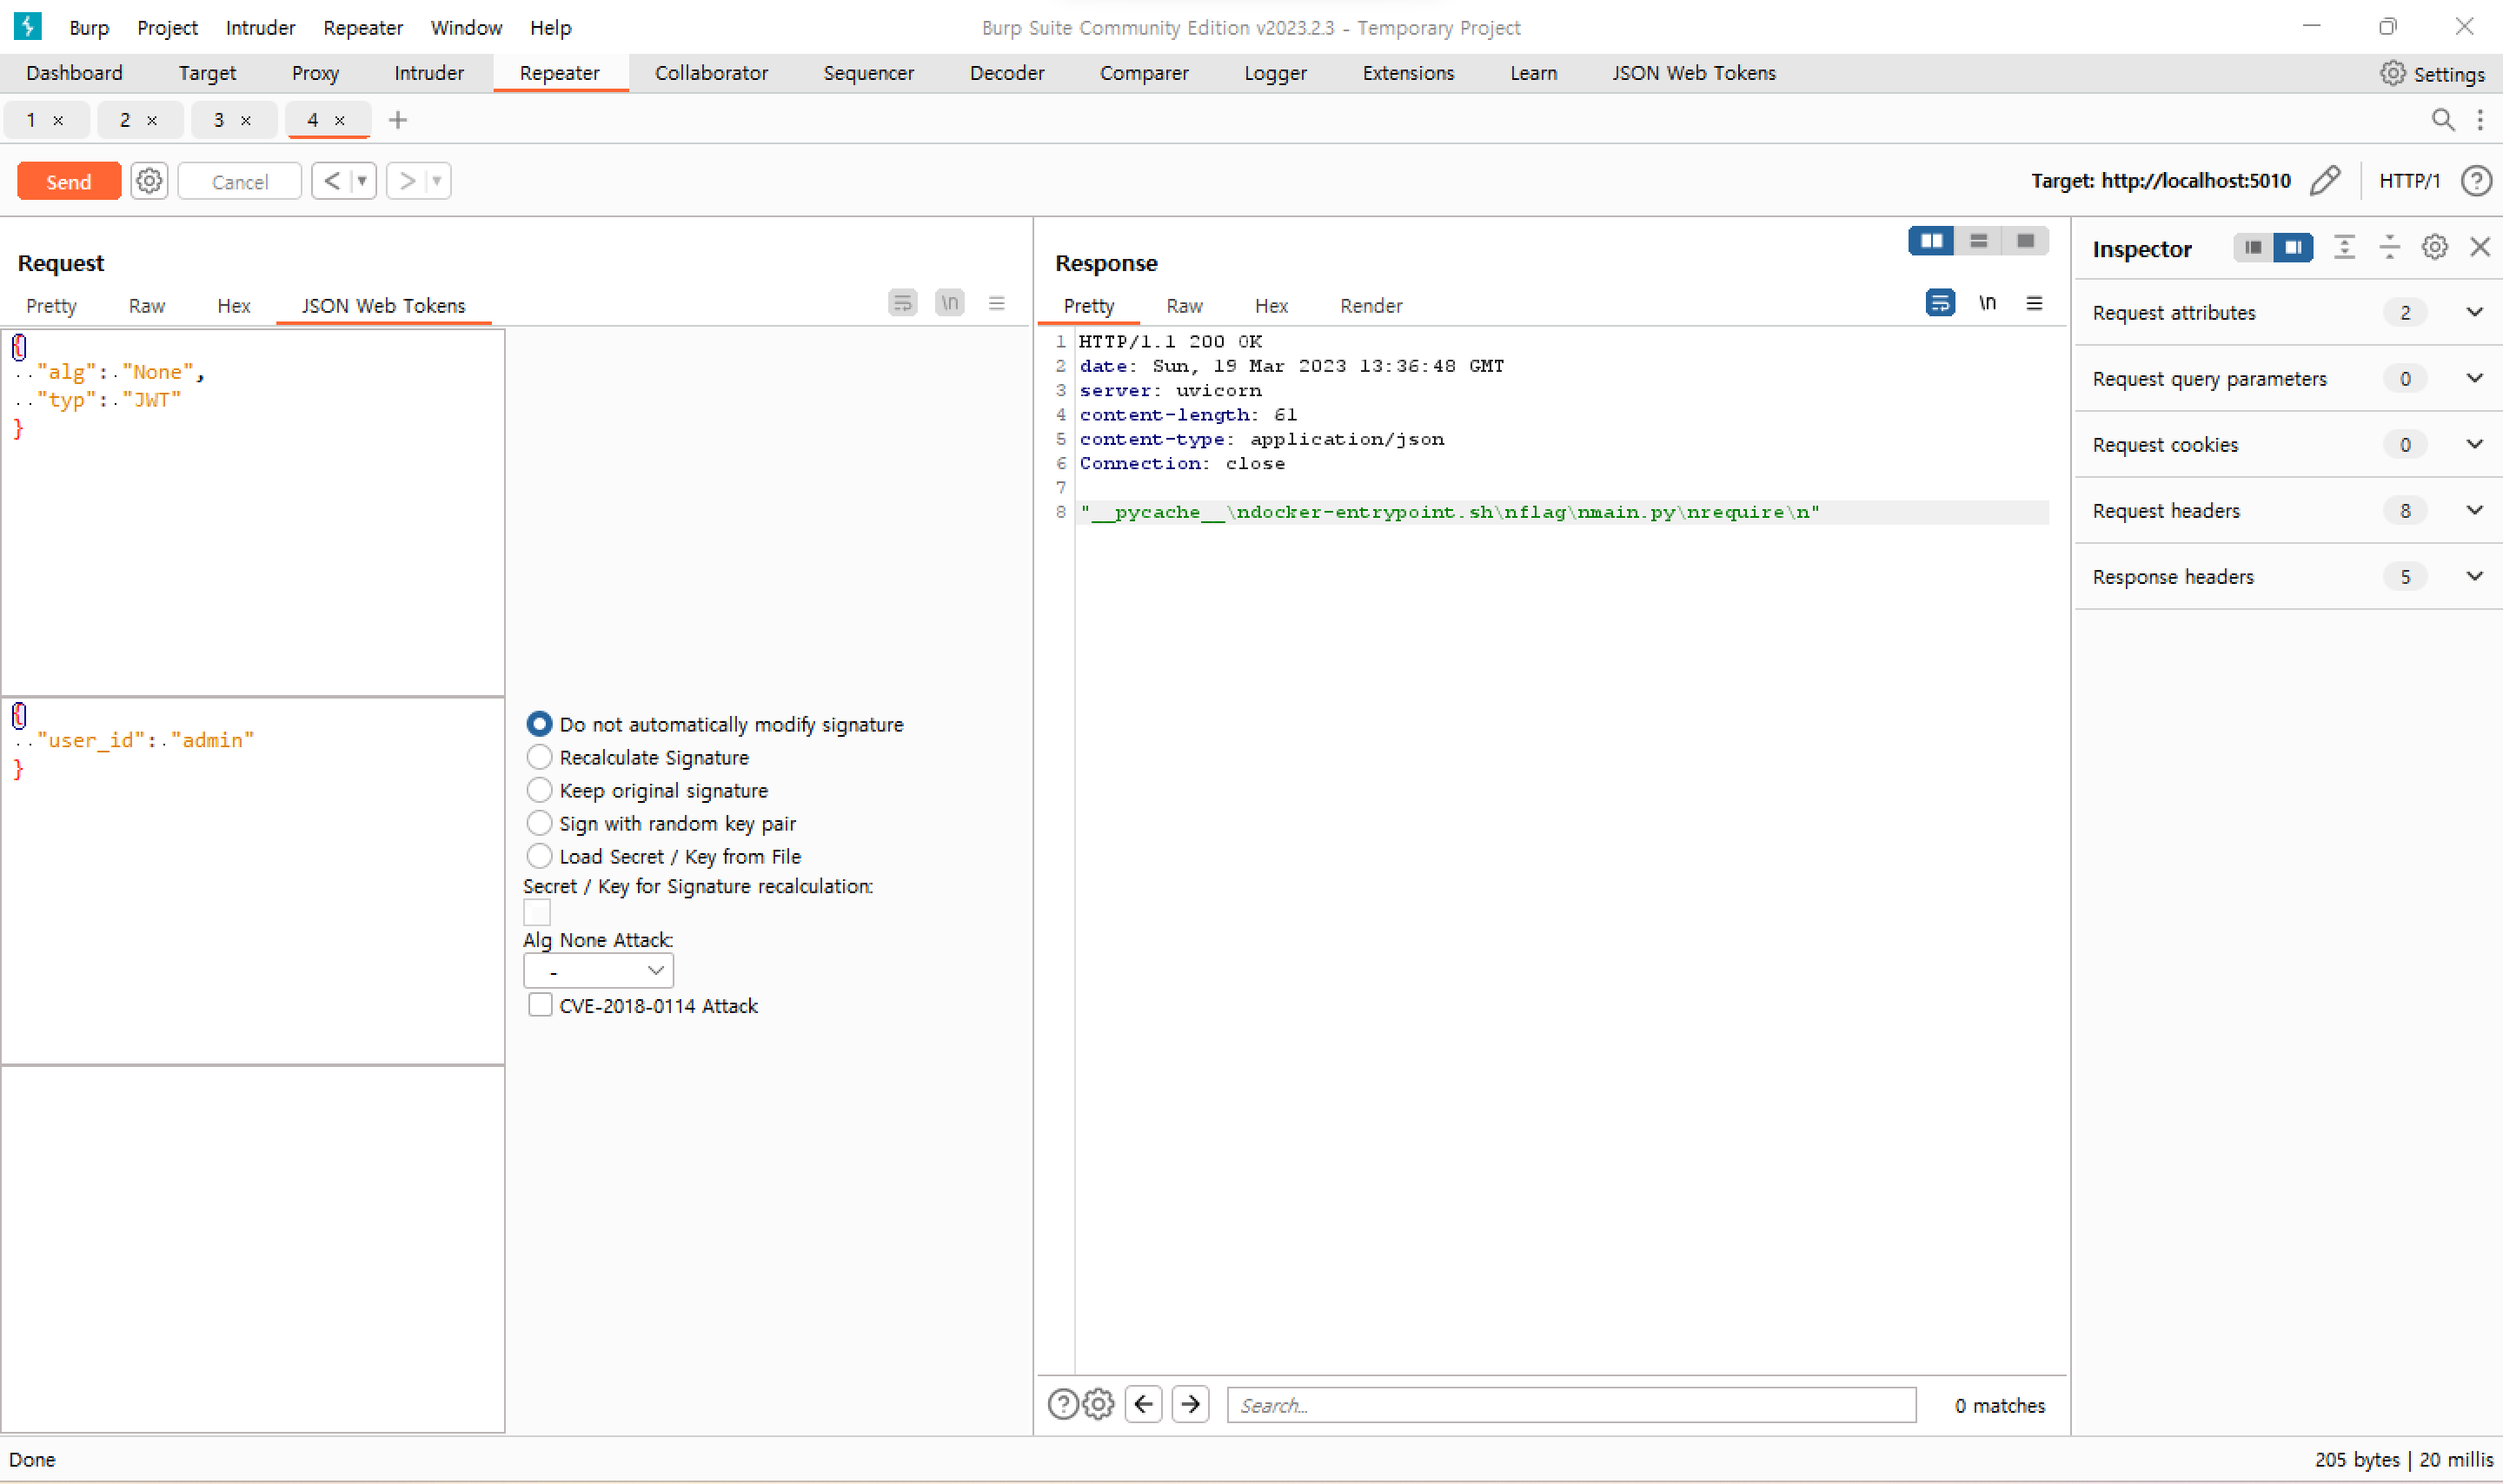Open the JSON Web Tokens main tab
2503x1484 pixels.
pyautogui.click(x=1694, y=73)
